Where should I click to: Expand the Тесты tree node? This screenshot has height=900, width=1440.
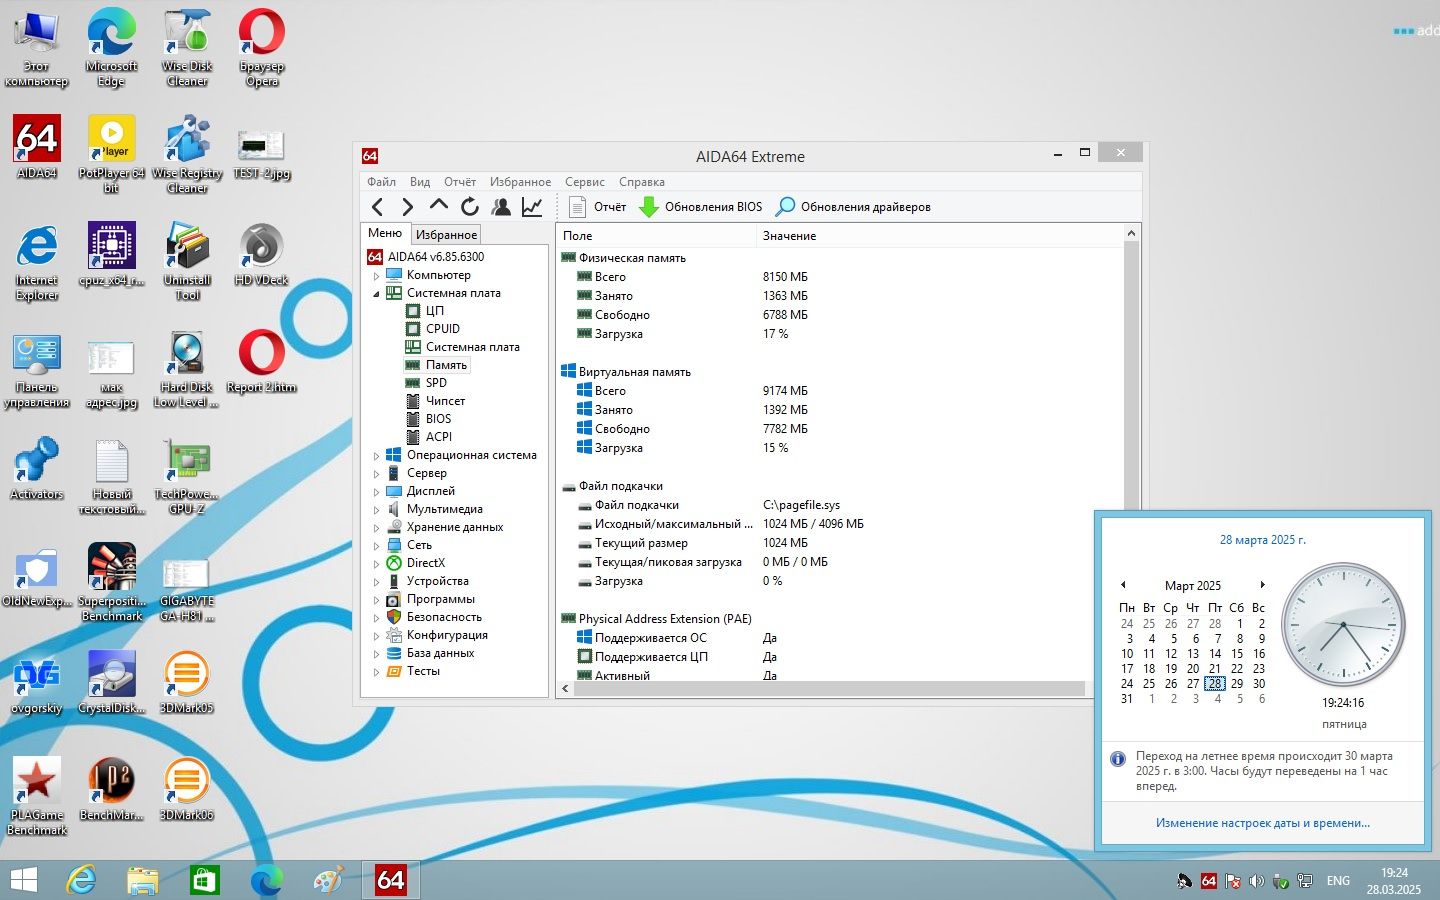pyautogui.click(x=377, y=672)
